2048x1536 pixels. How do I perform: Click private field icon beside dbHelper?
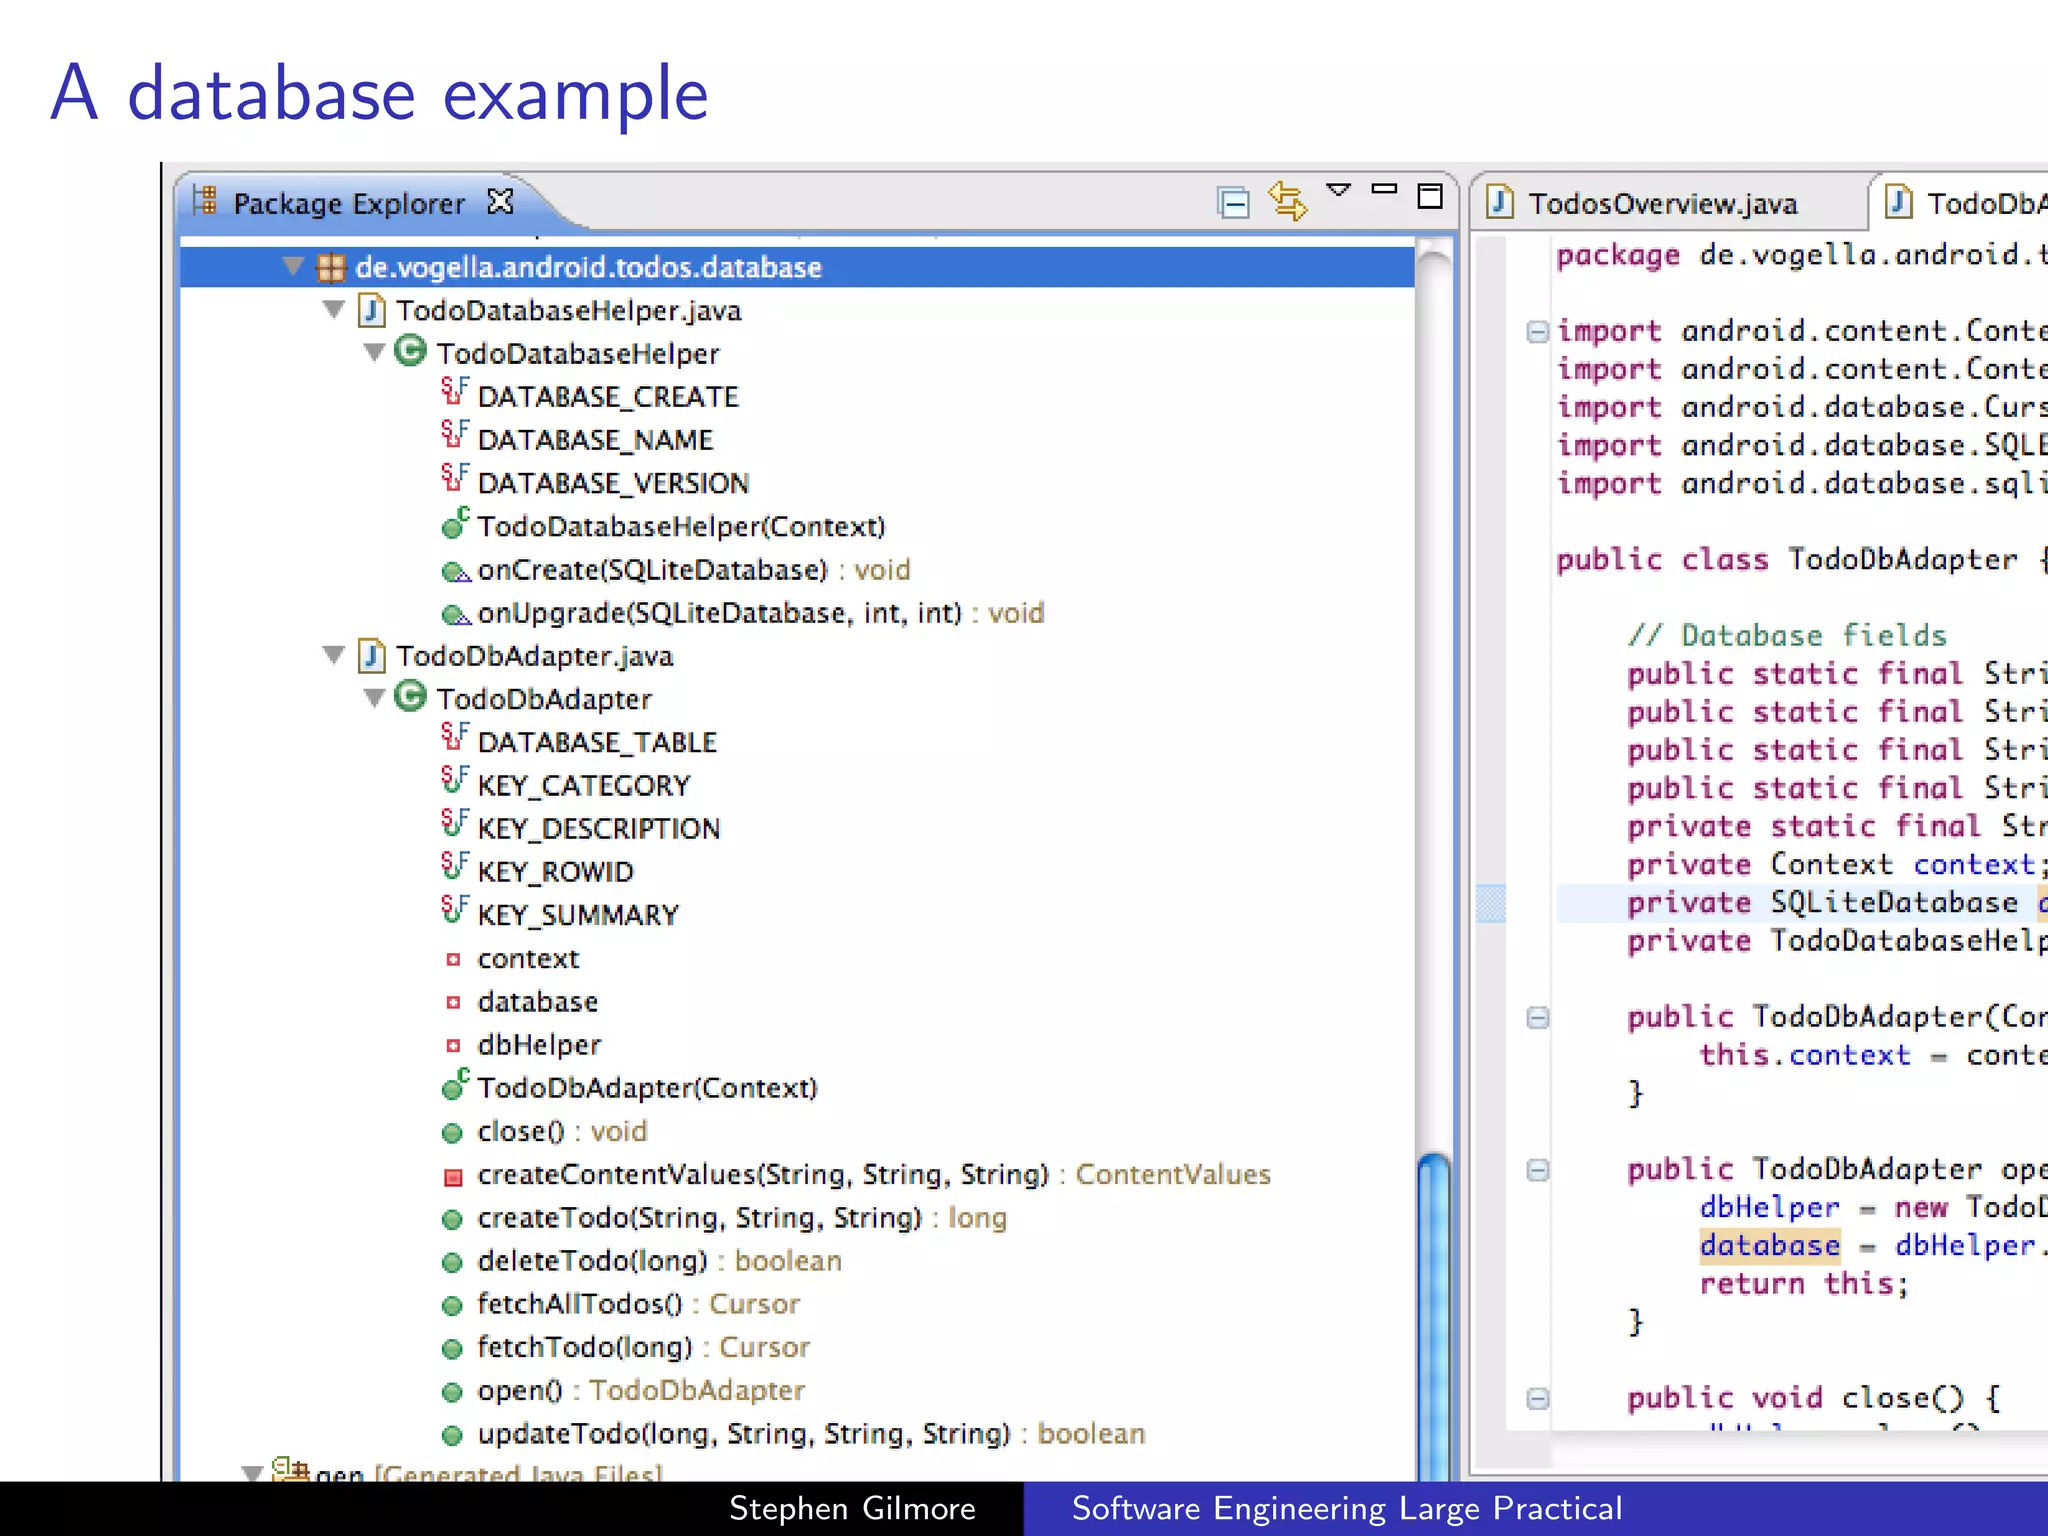pyautogui.click(x=453, y=1046)
